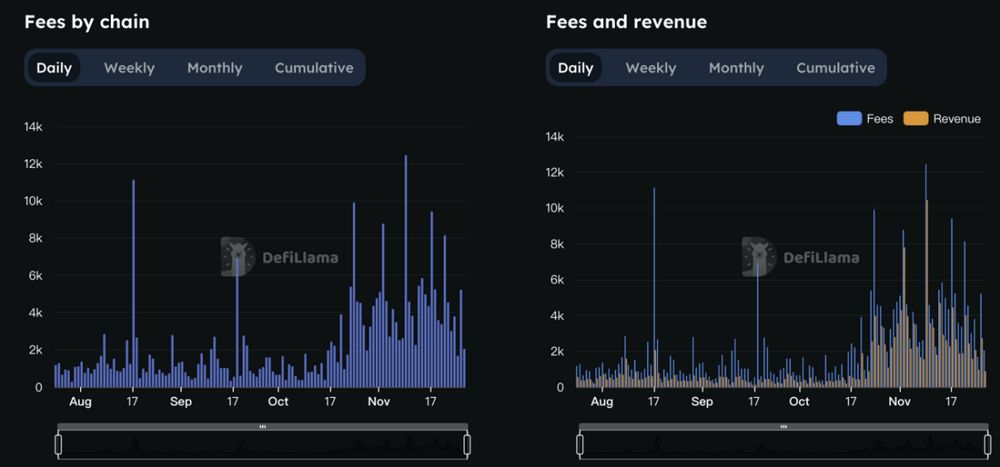Click the grip bar above Fees by chain range selector

click(x=262, y=426)
